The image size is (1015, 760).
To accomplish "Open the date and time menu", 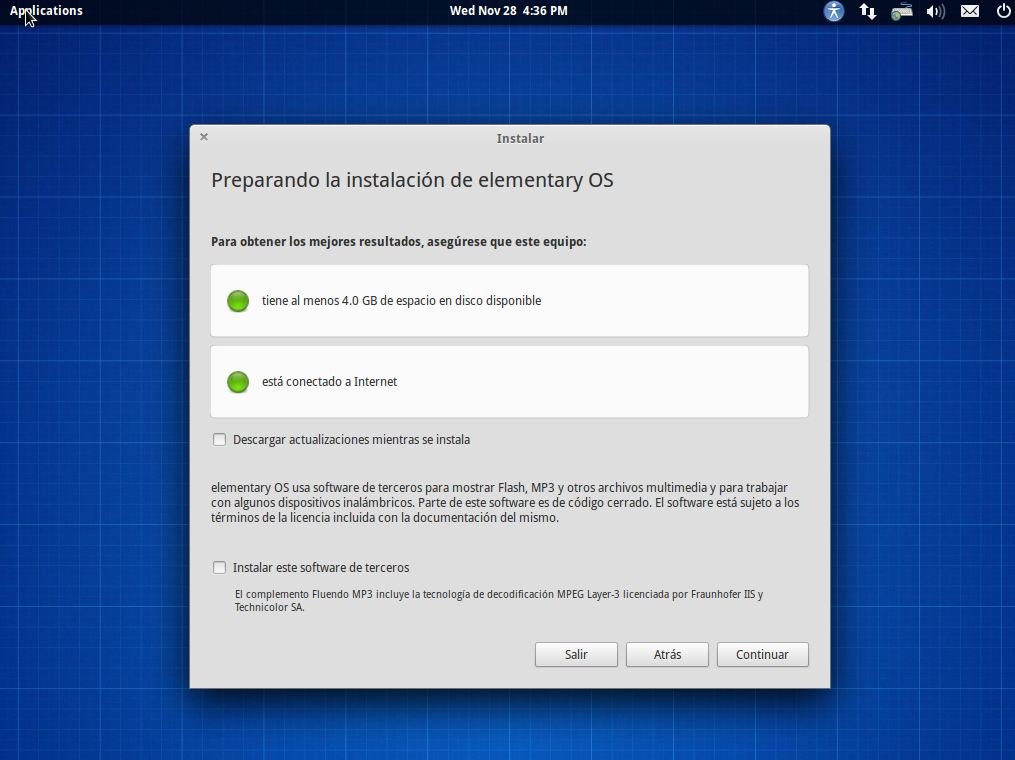I will pos(508,11).
